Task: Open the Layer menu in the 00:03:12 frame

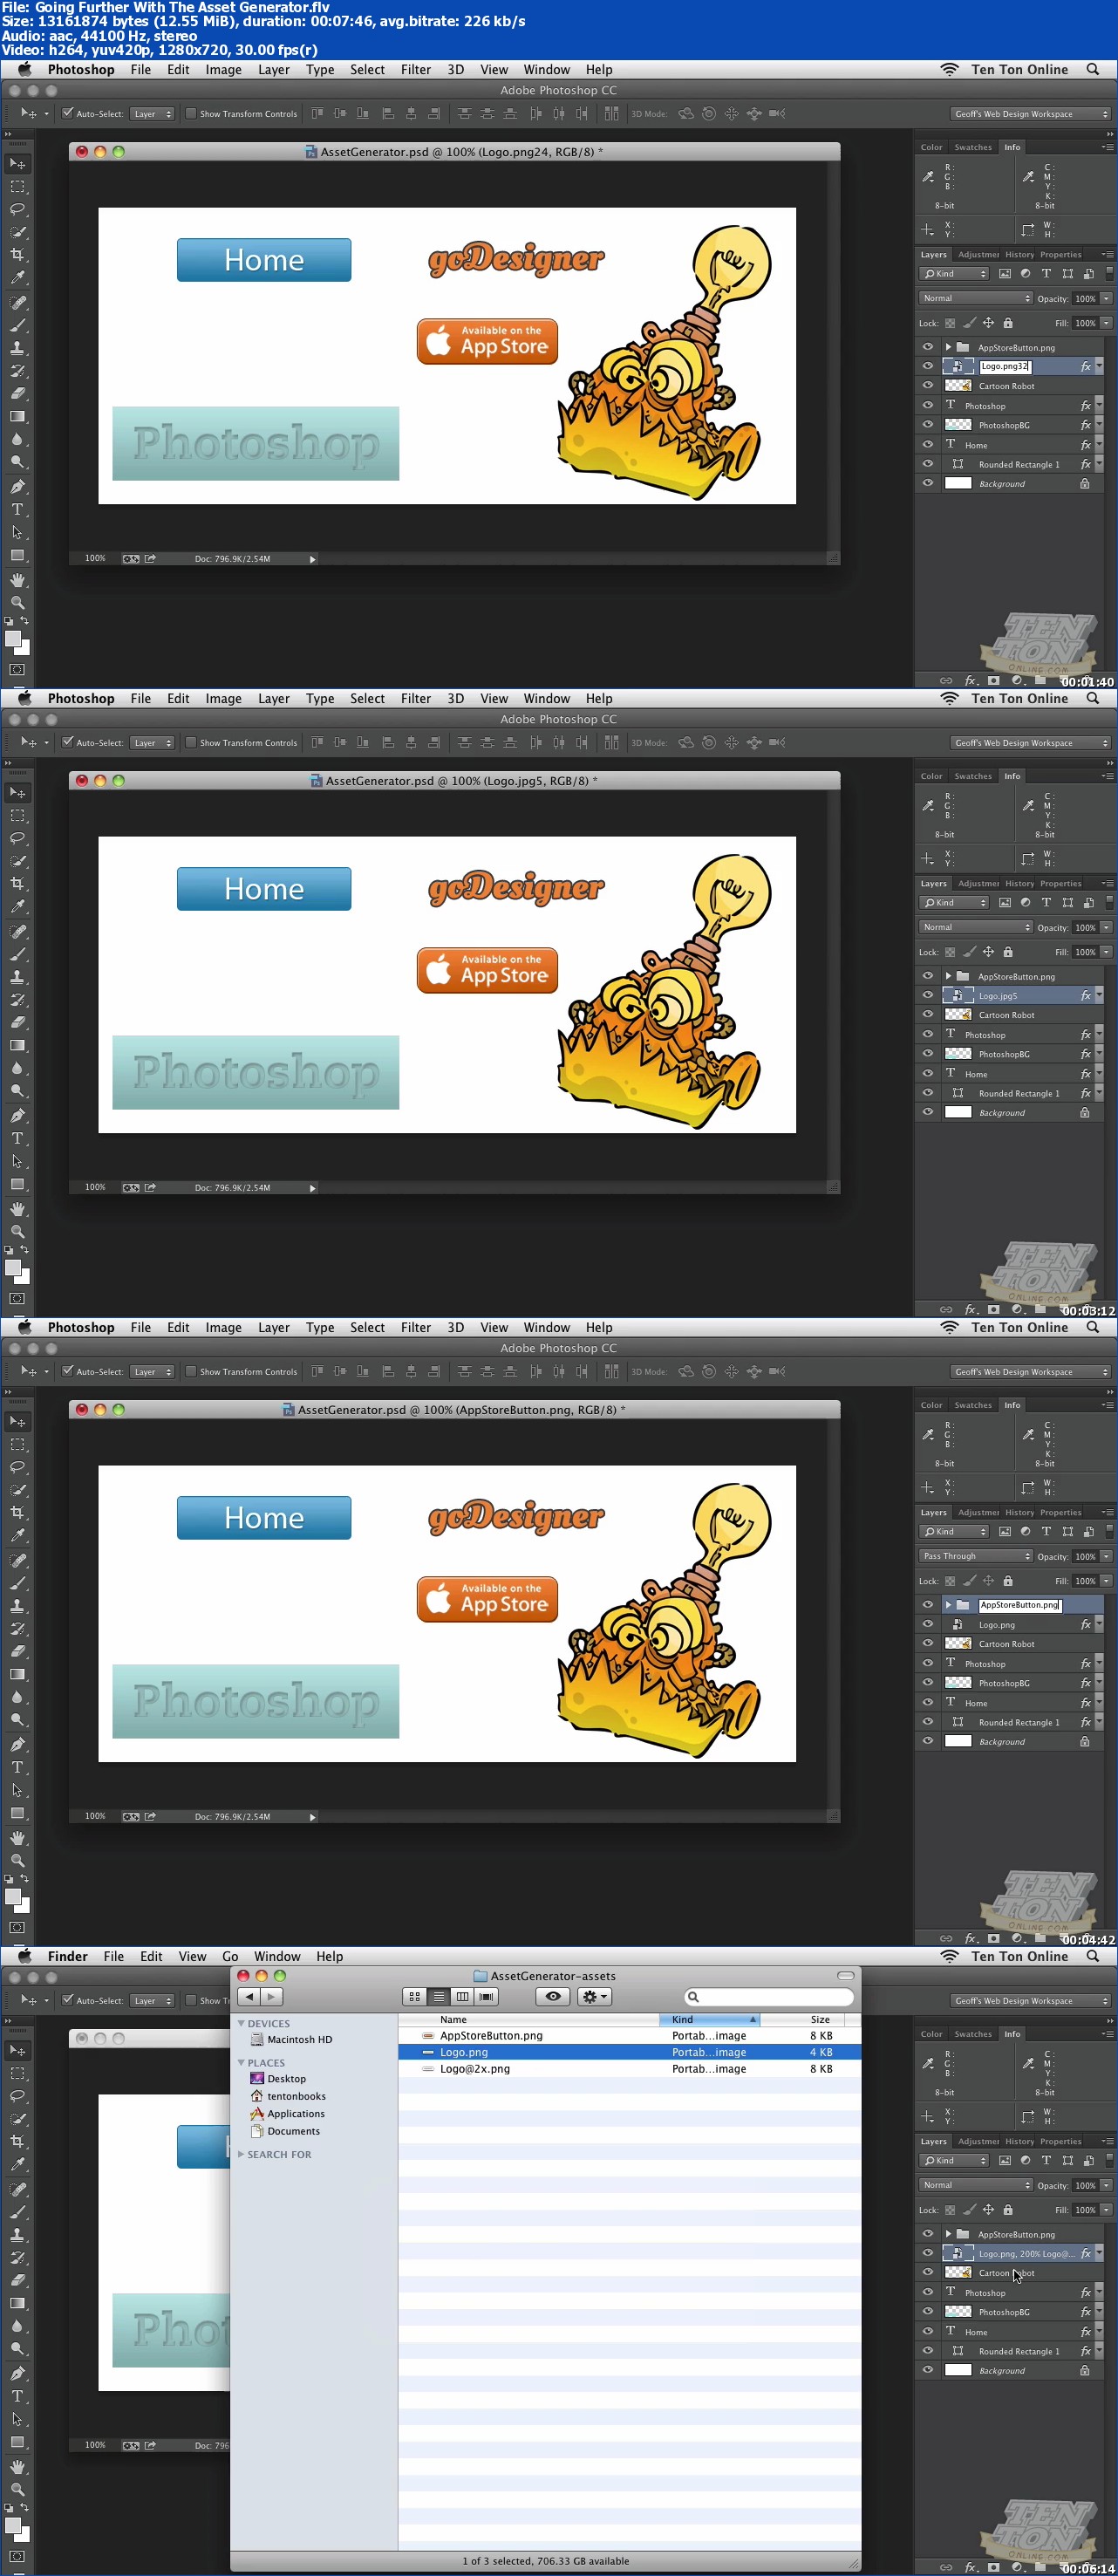Action: pyautogui.click(x=273, y=699)
